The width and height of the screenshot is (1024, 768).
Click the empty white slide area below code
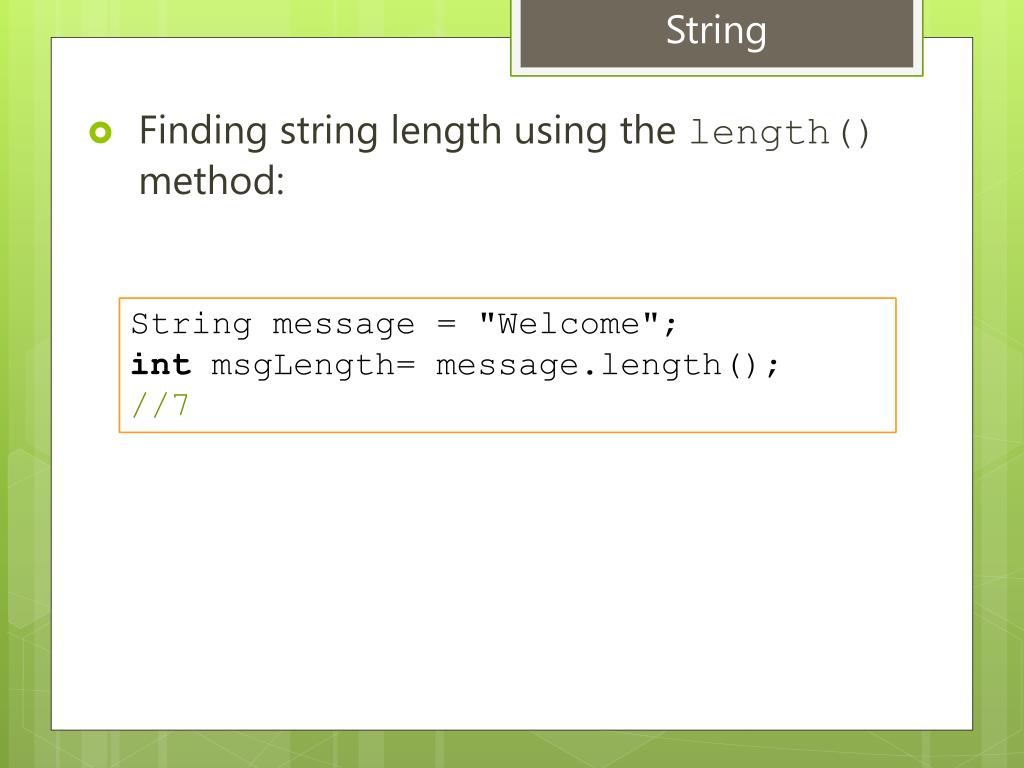pyautogui.click(x=512, y=581)
